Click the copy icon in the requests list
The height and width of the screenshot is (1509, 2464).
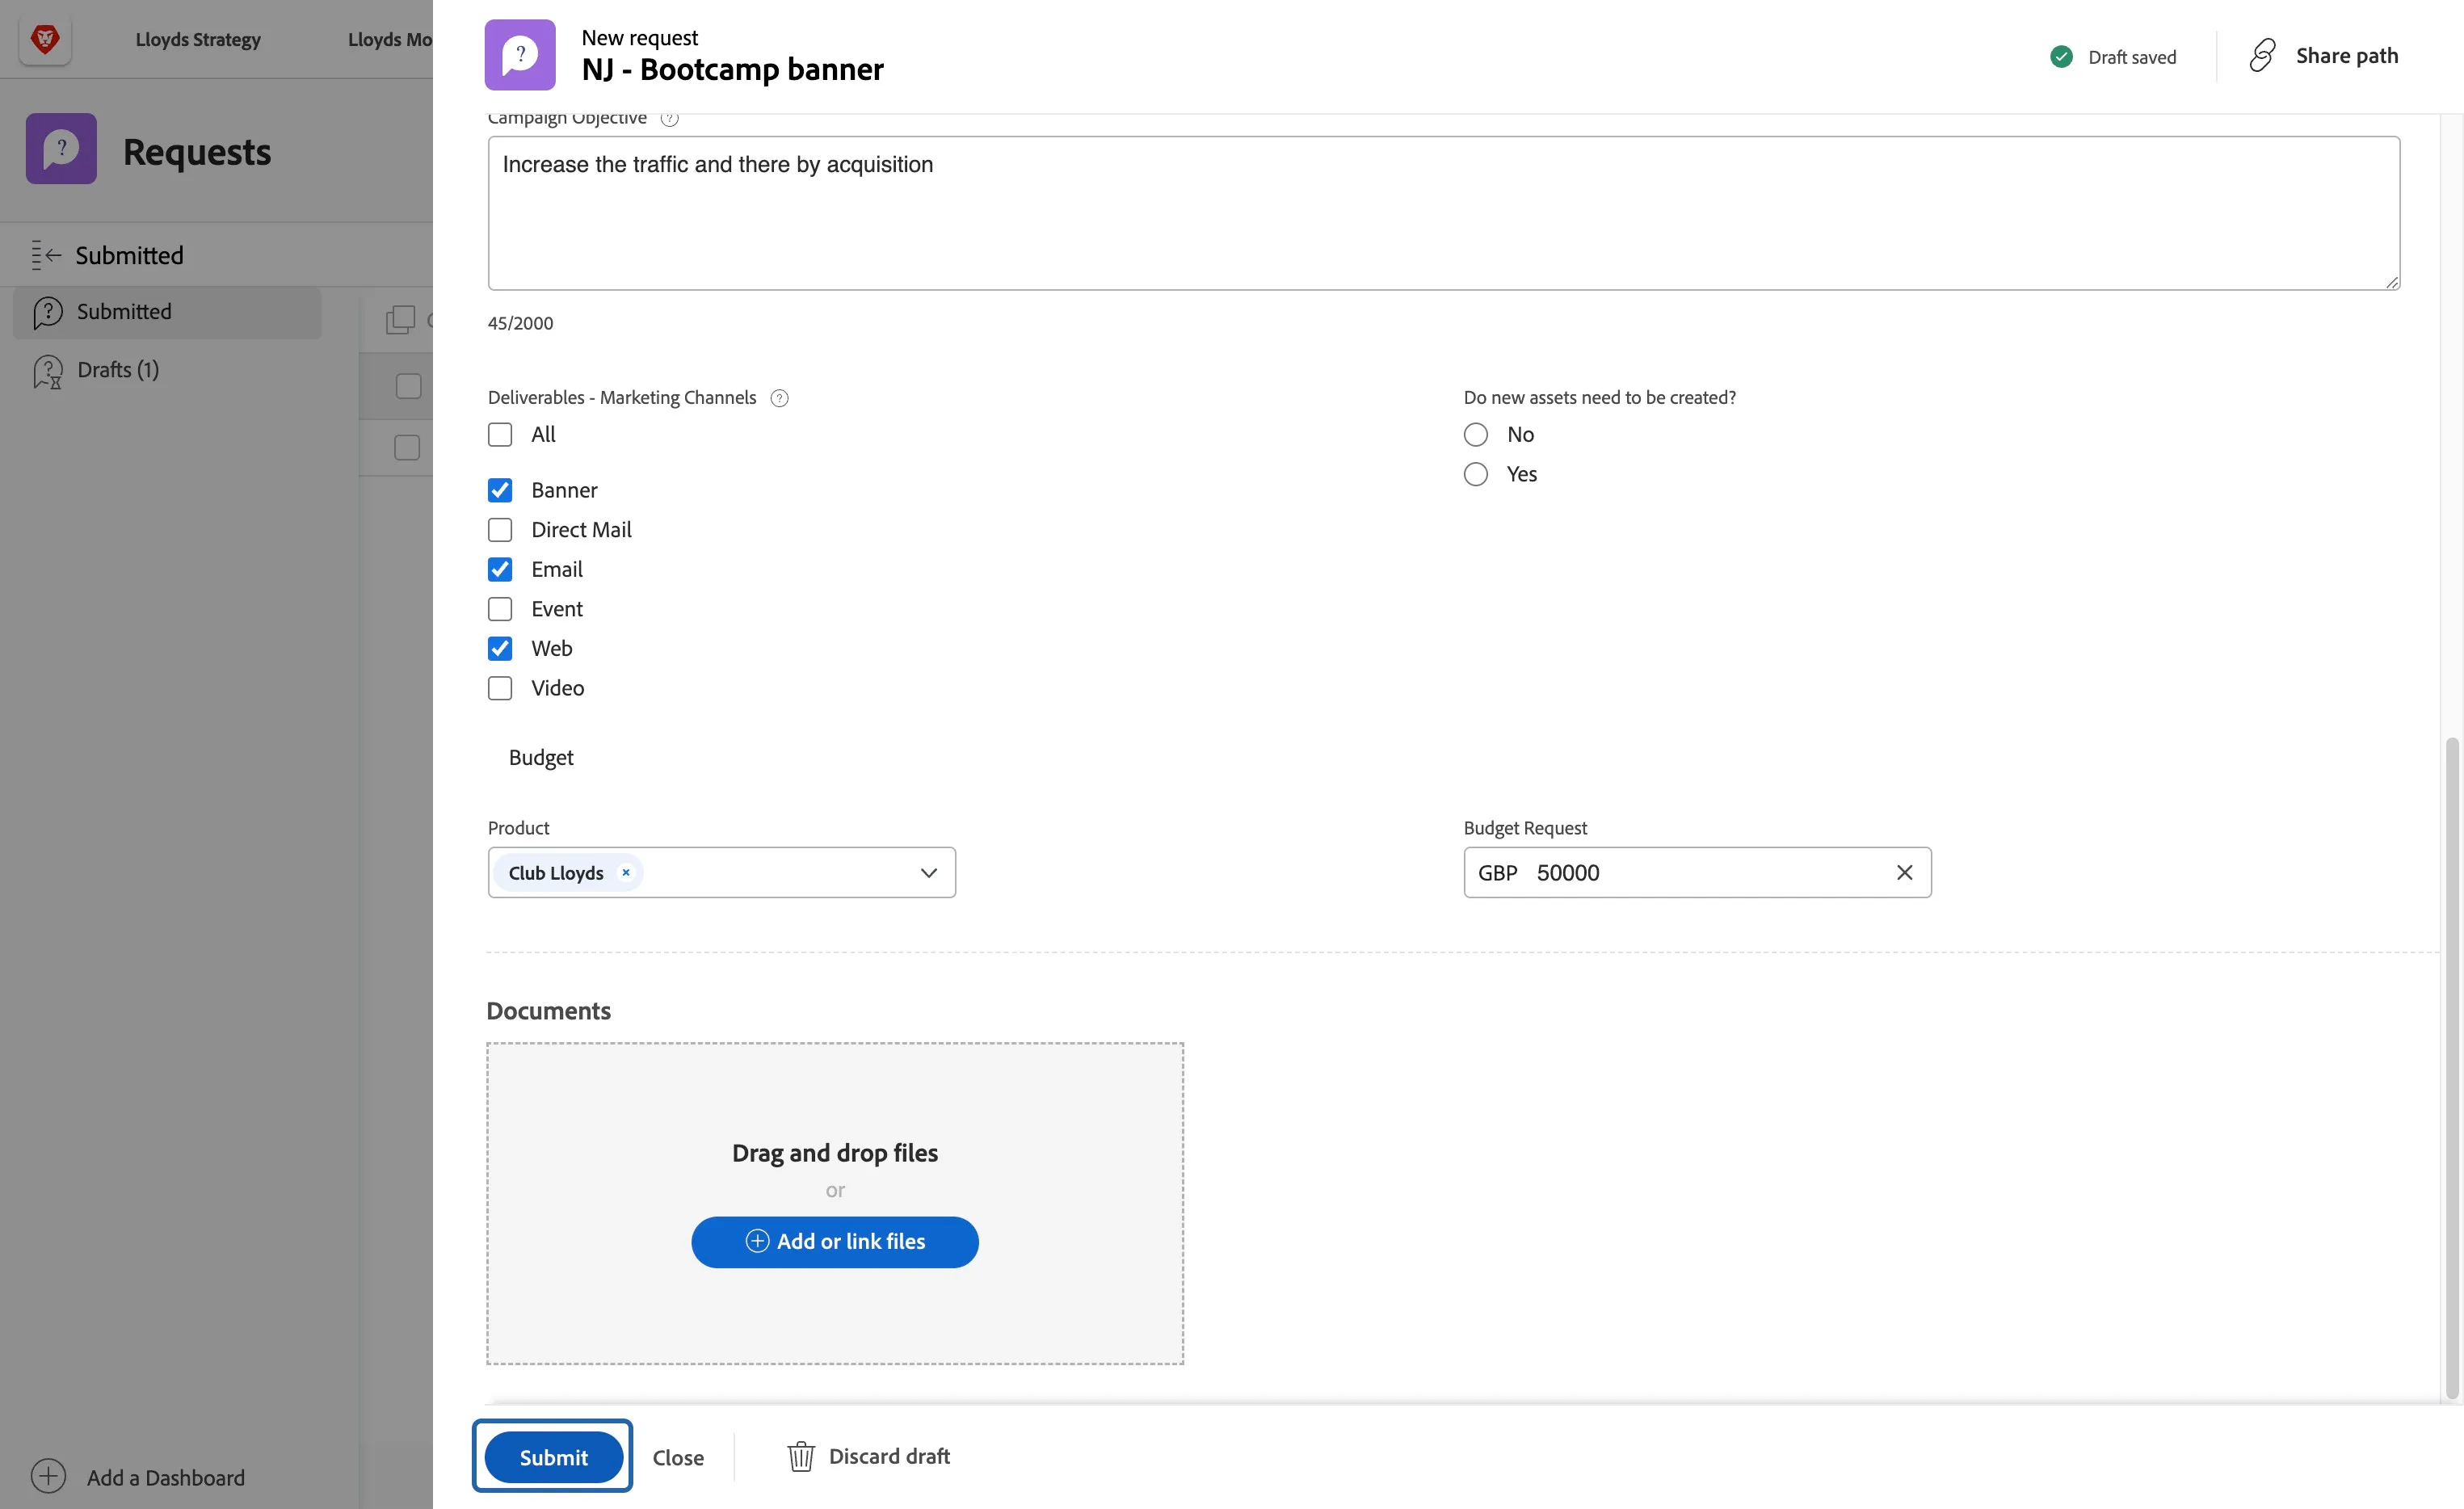400,320
